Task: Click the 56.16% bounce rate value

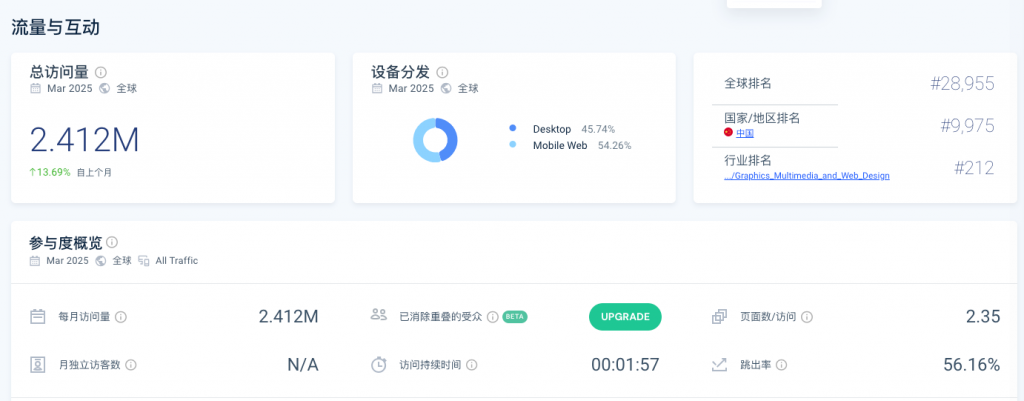Action: [x=972, y=364]
